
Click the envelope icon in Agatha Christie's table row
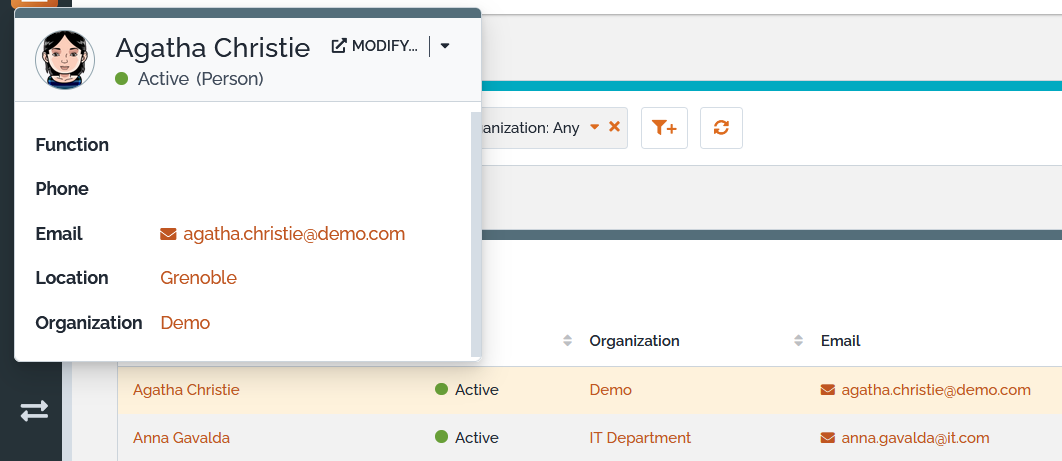(x=827, y=390)
